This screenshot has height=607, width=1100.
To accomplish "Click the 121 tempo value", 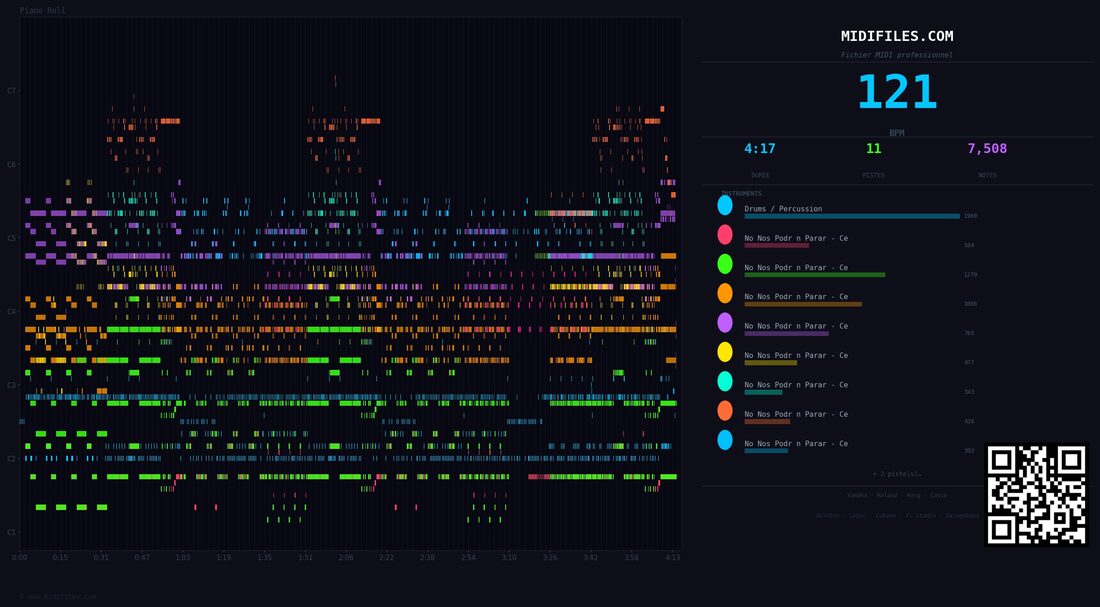I will point(897,93).
